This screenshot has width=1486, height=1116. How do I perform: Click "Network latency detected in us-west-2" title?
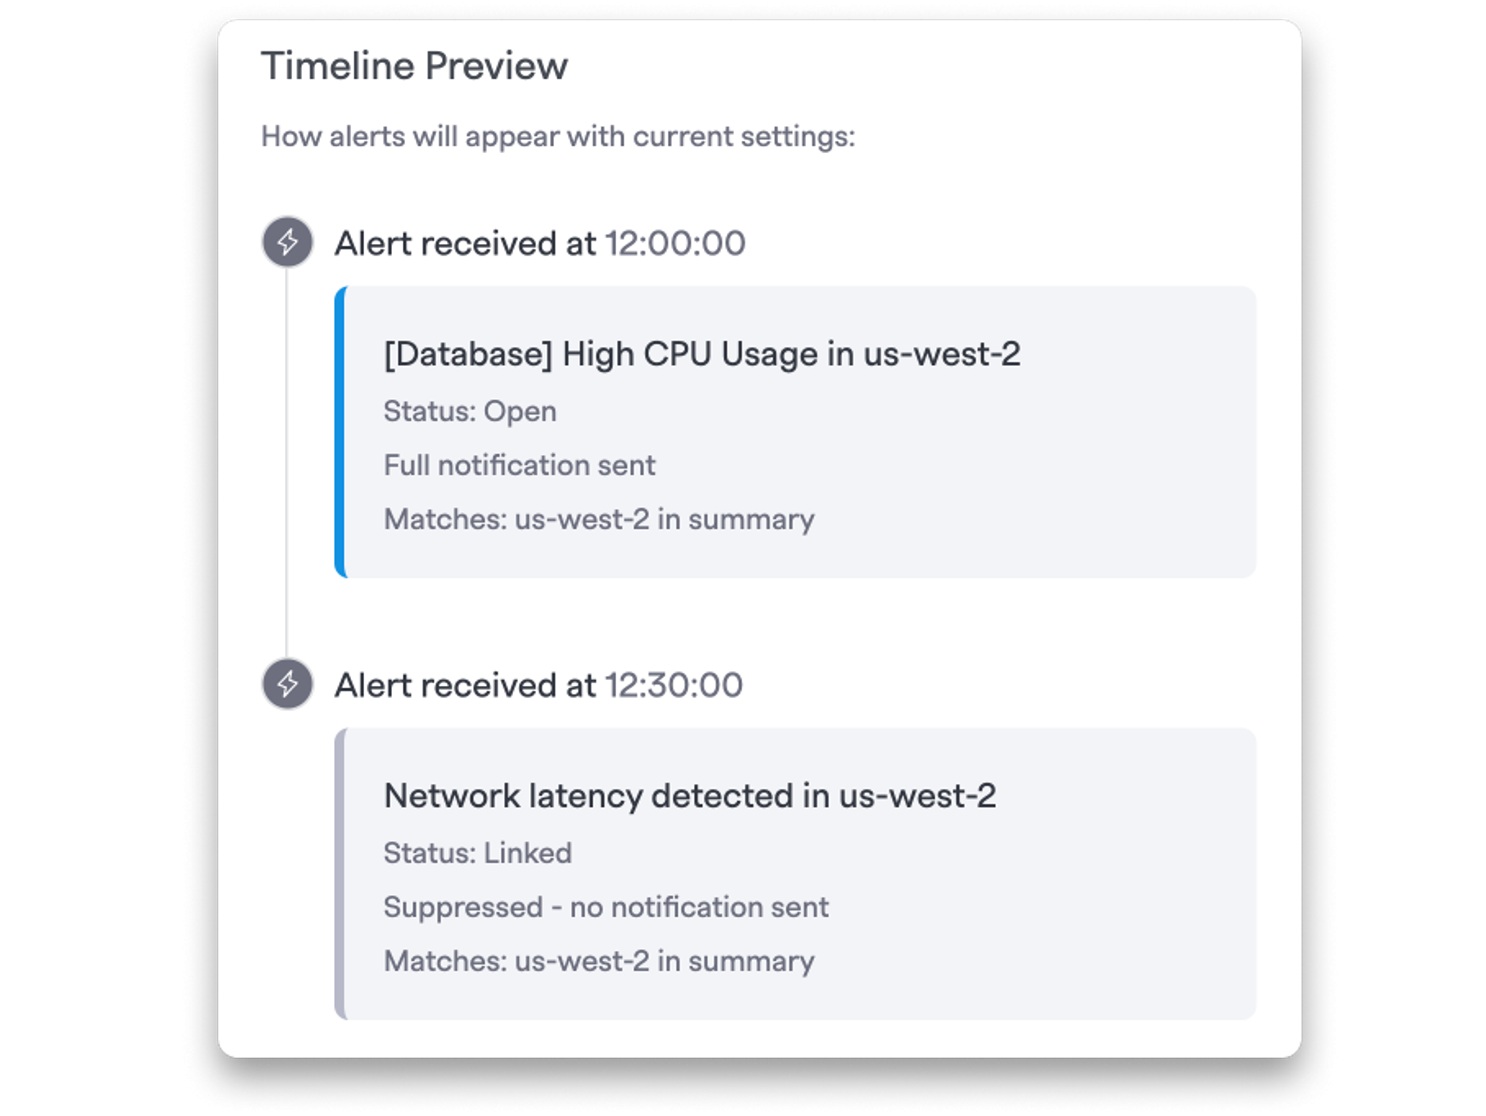click(690, 796)
